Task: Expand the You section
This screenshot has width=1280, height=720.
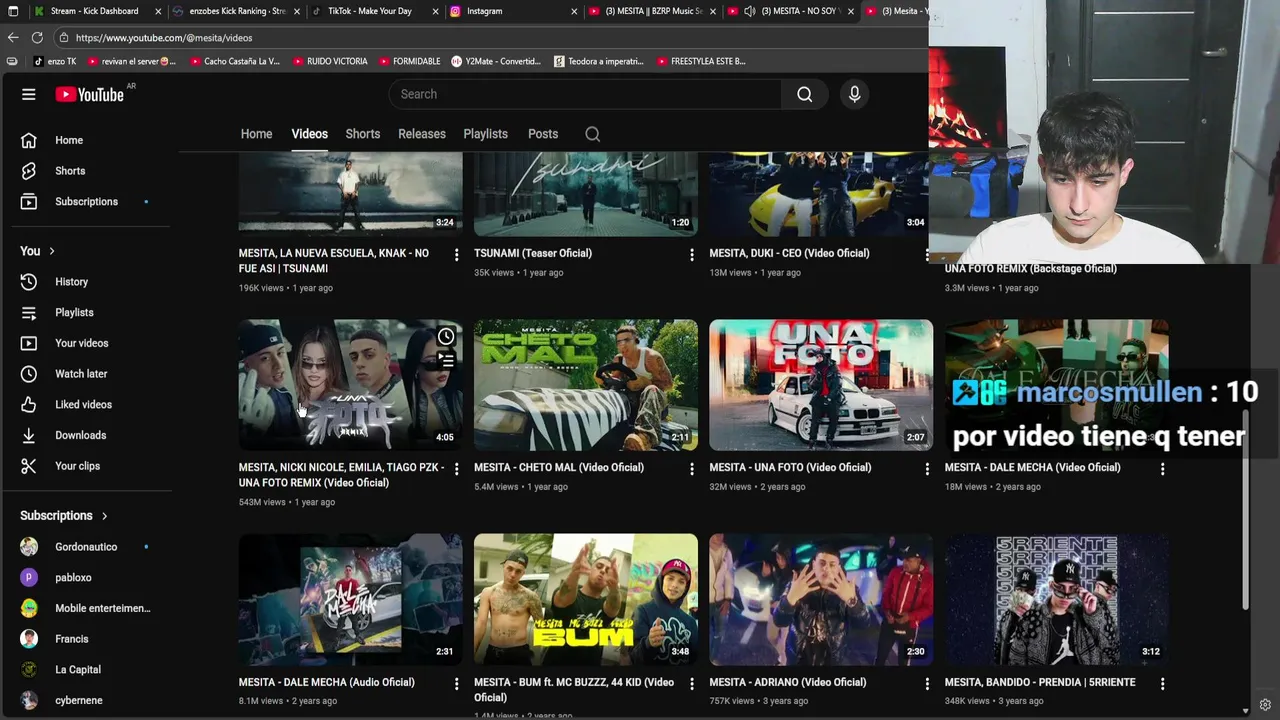Action: pos(38,251)
